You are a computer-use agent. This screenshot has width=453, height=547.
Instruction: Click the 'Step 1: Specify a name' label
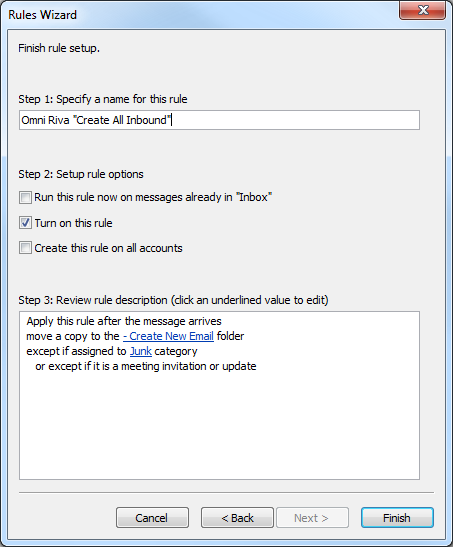pos(103,99)
